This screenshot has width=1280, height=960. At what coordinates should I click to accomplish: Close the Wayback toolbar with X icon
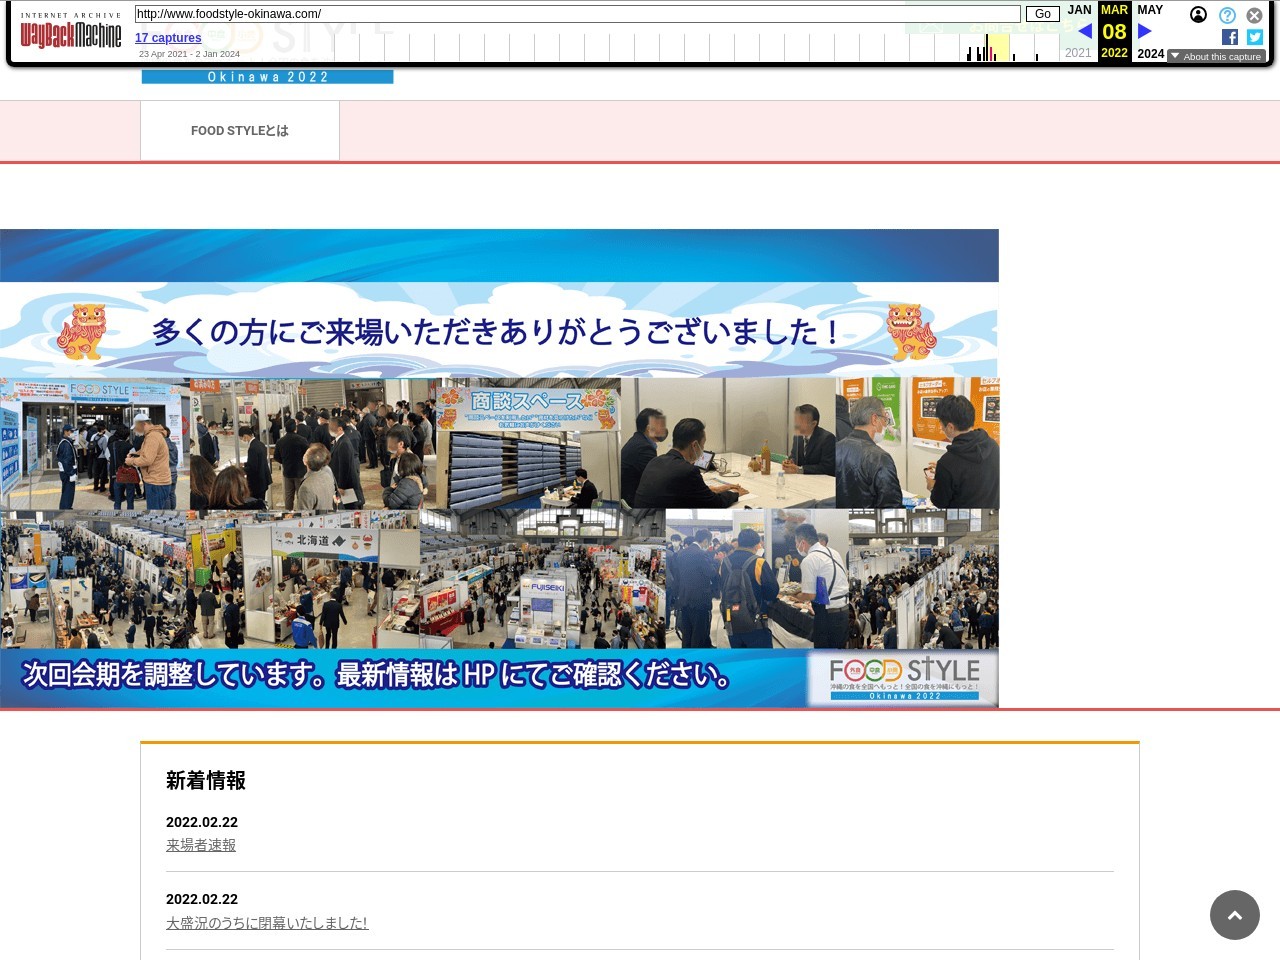click(1254, 15)
